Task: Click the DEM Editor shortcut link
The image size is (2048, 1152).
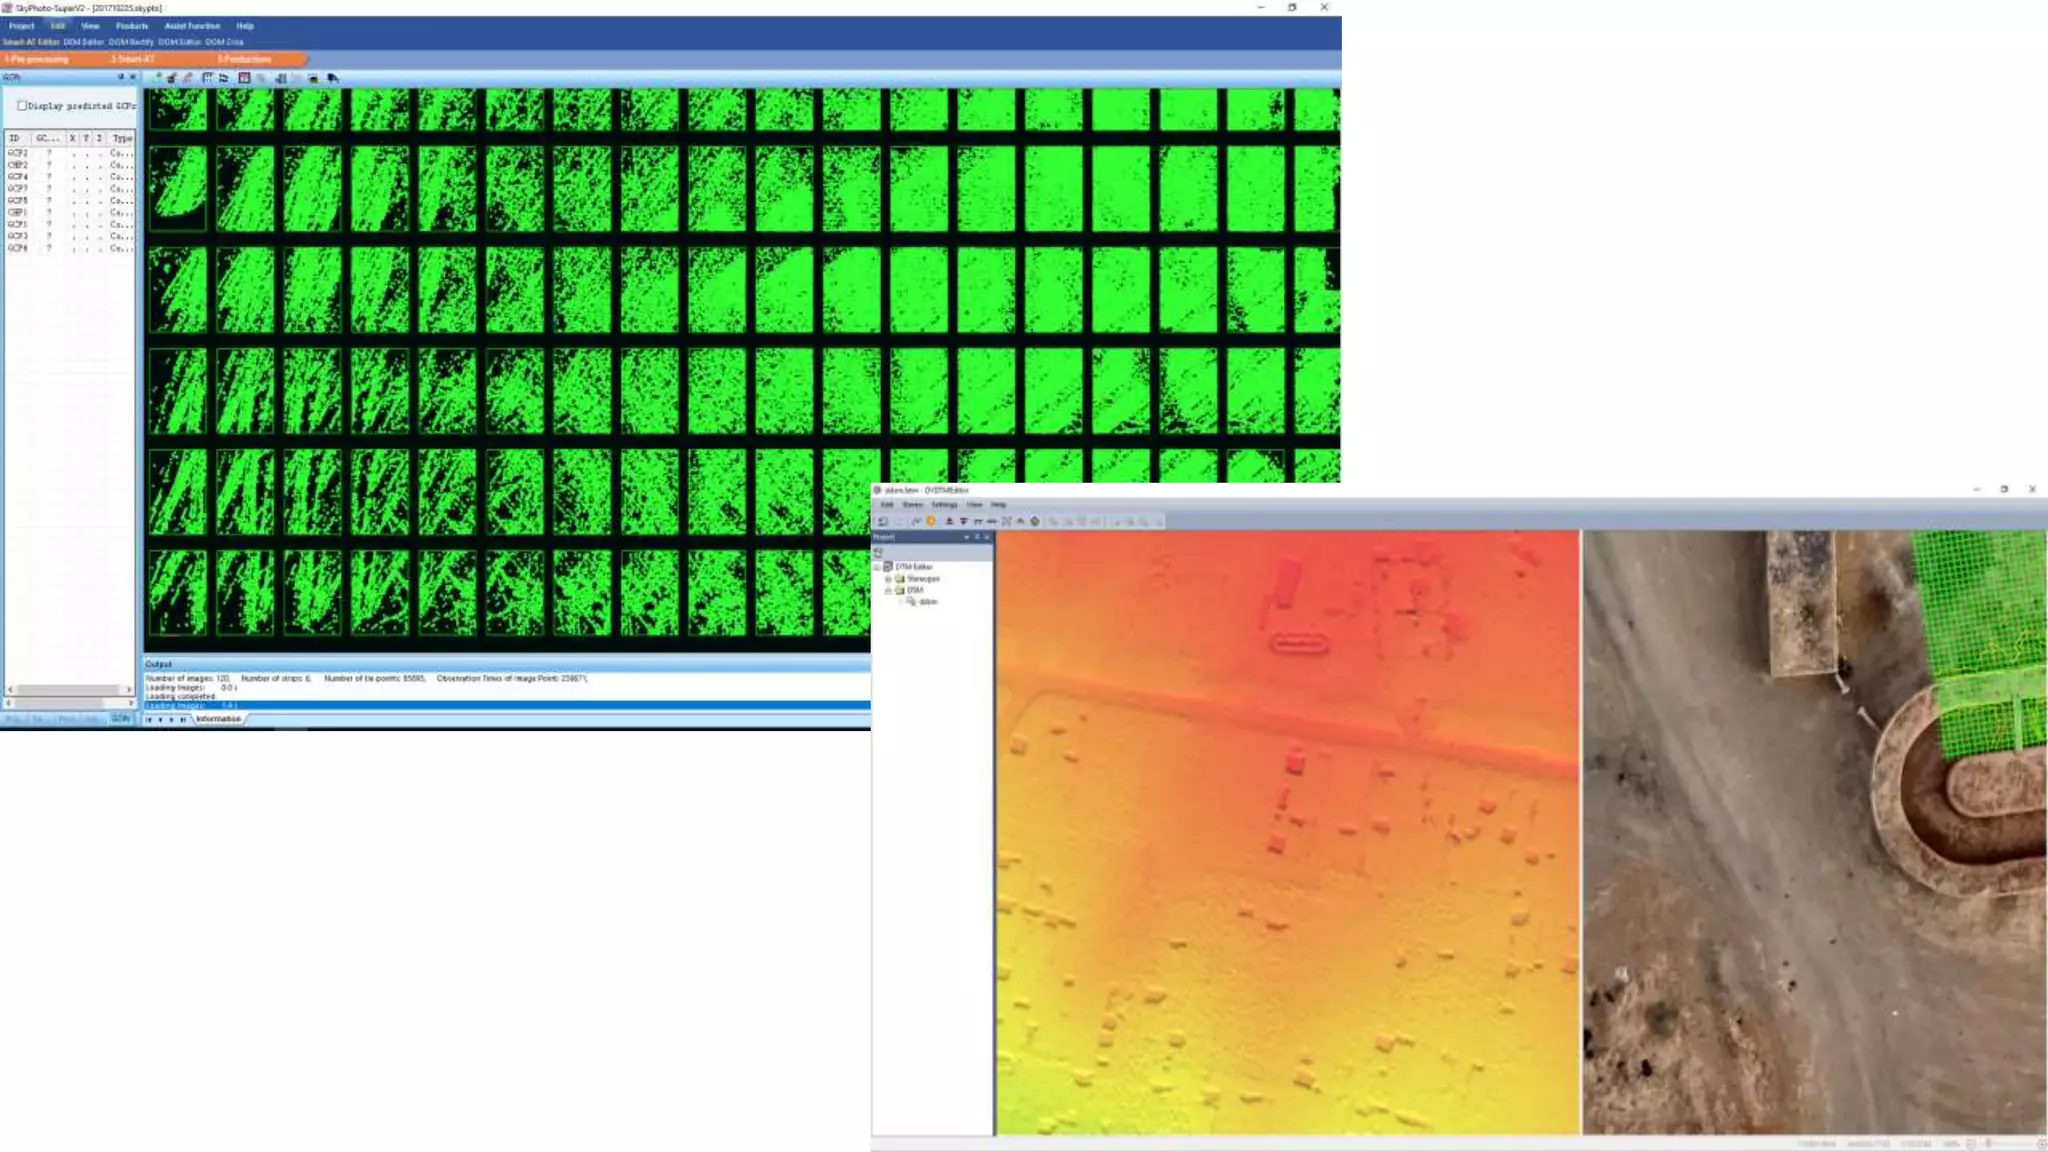Action: point(84,42)
